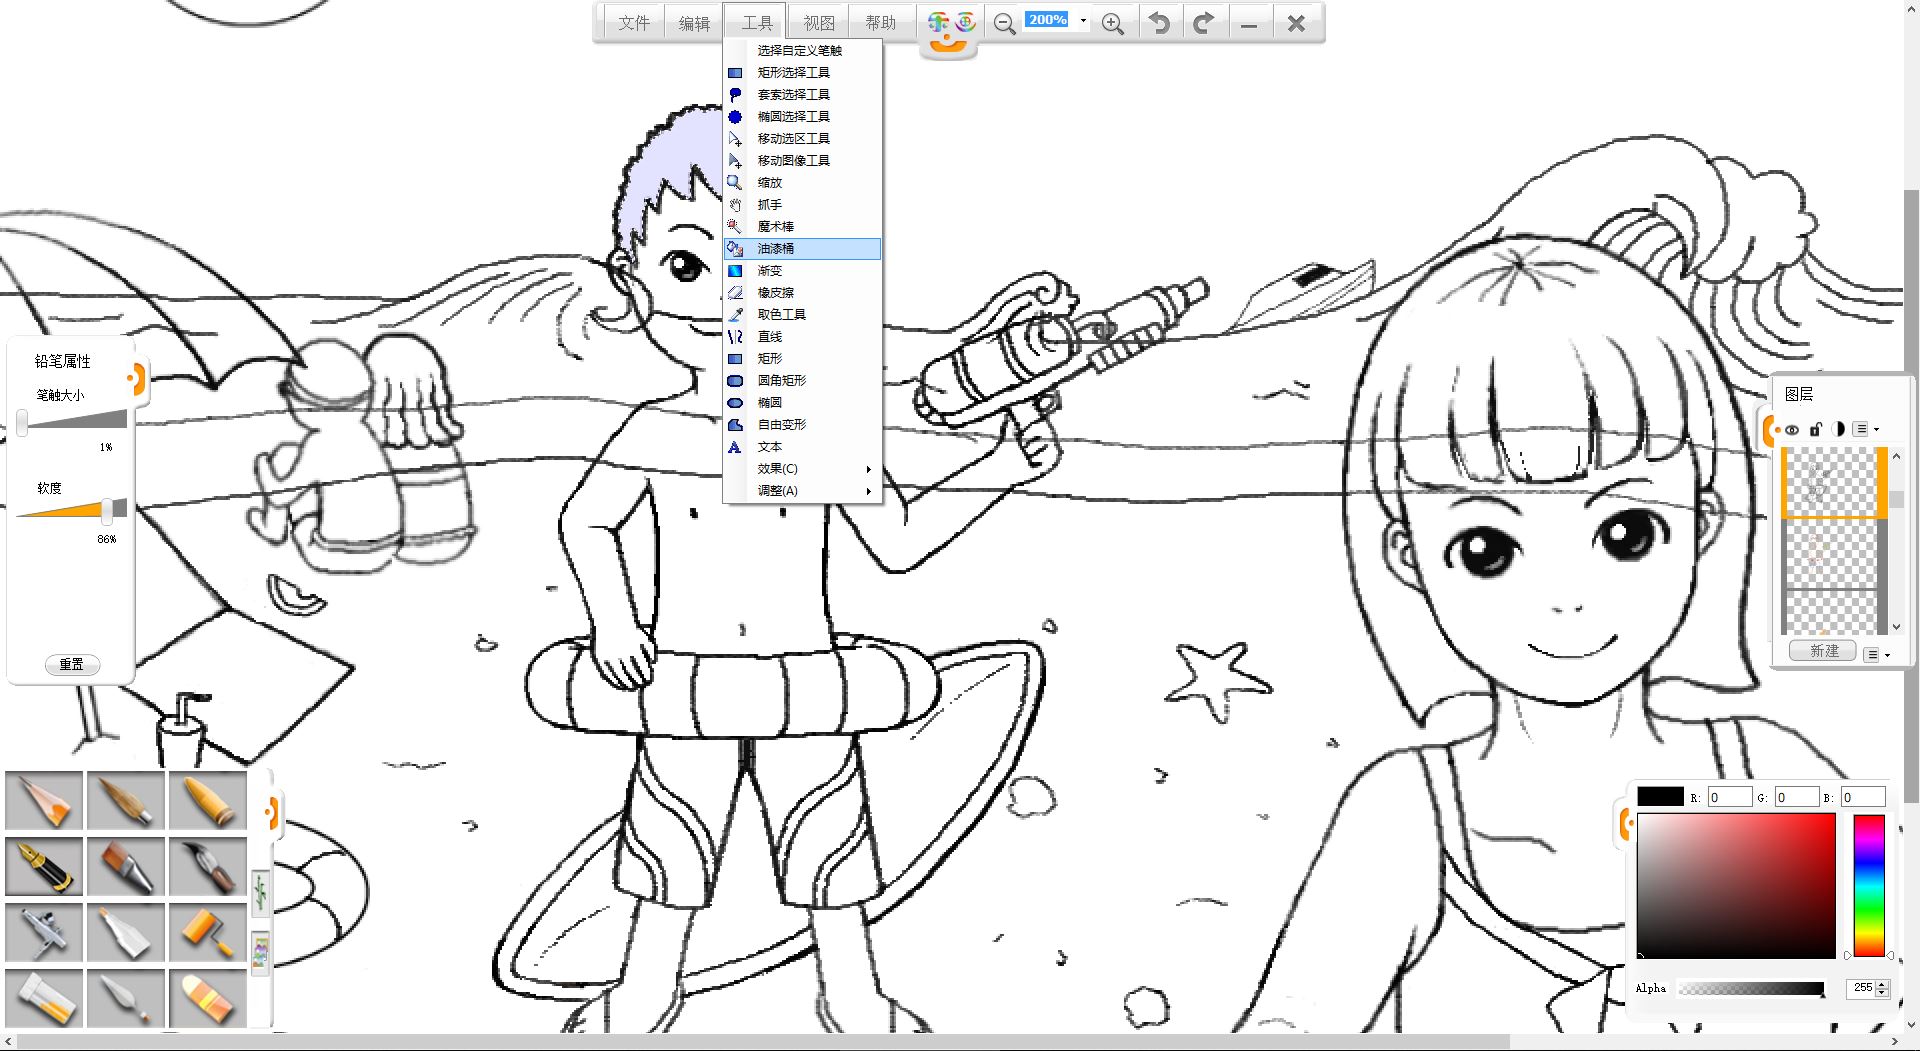Select the pencil brush tool

coord(44,800)
